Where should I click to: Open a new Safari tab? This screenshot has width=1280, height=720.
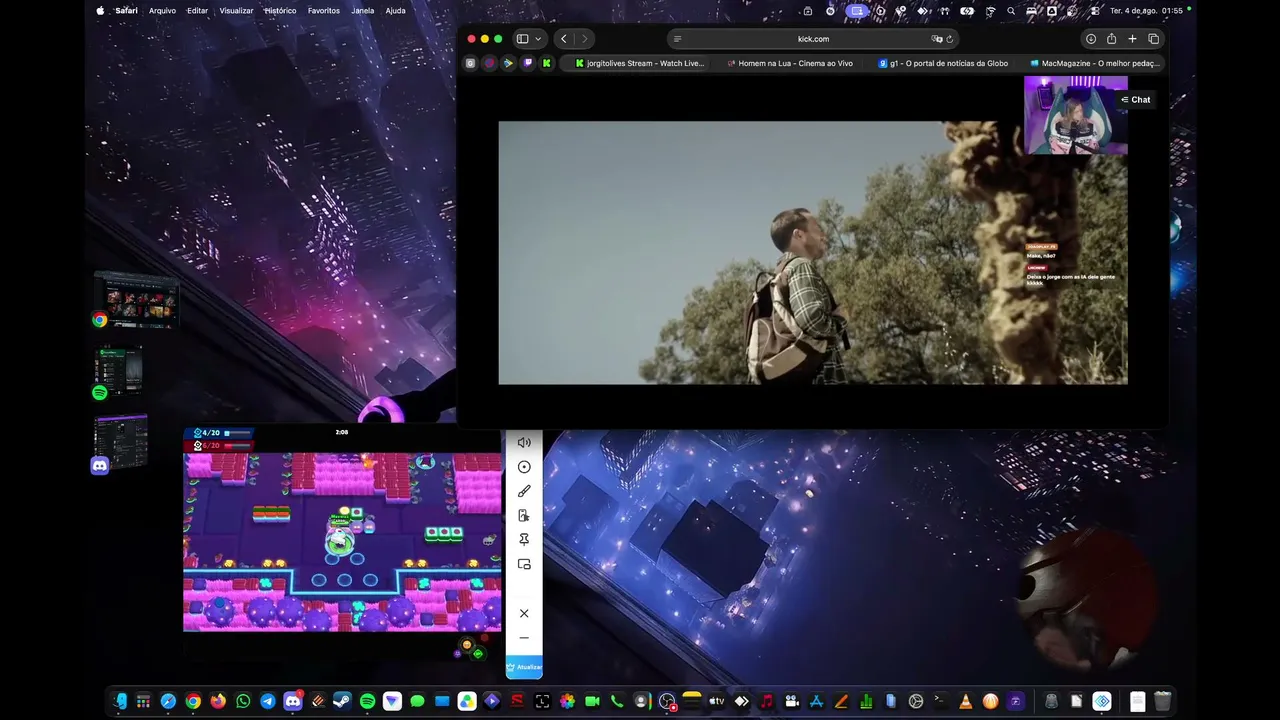click(x=1132, y=39)
